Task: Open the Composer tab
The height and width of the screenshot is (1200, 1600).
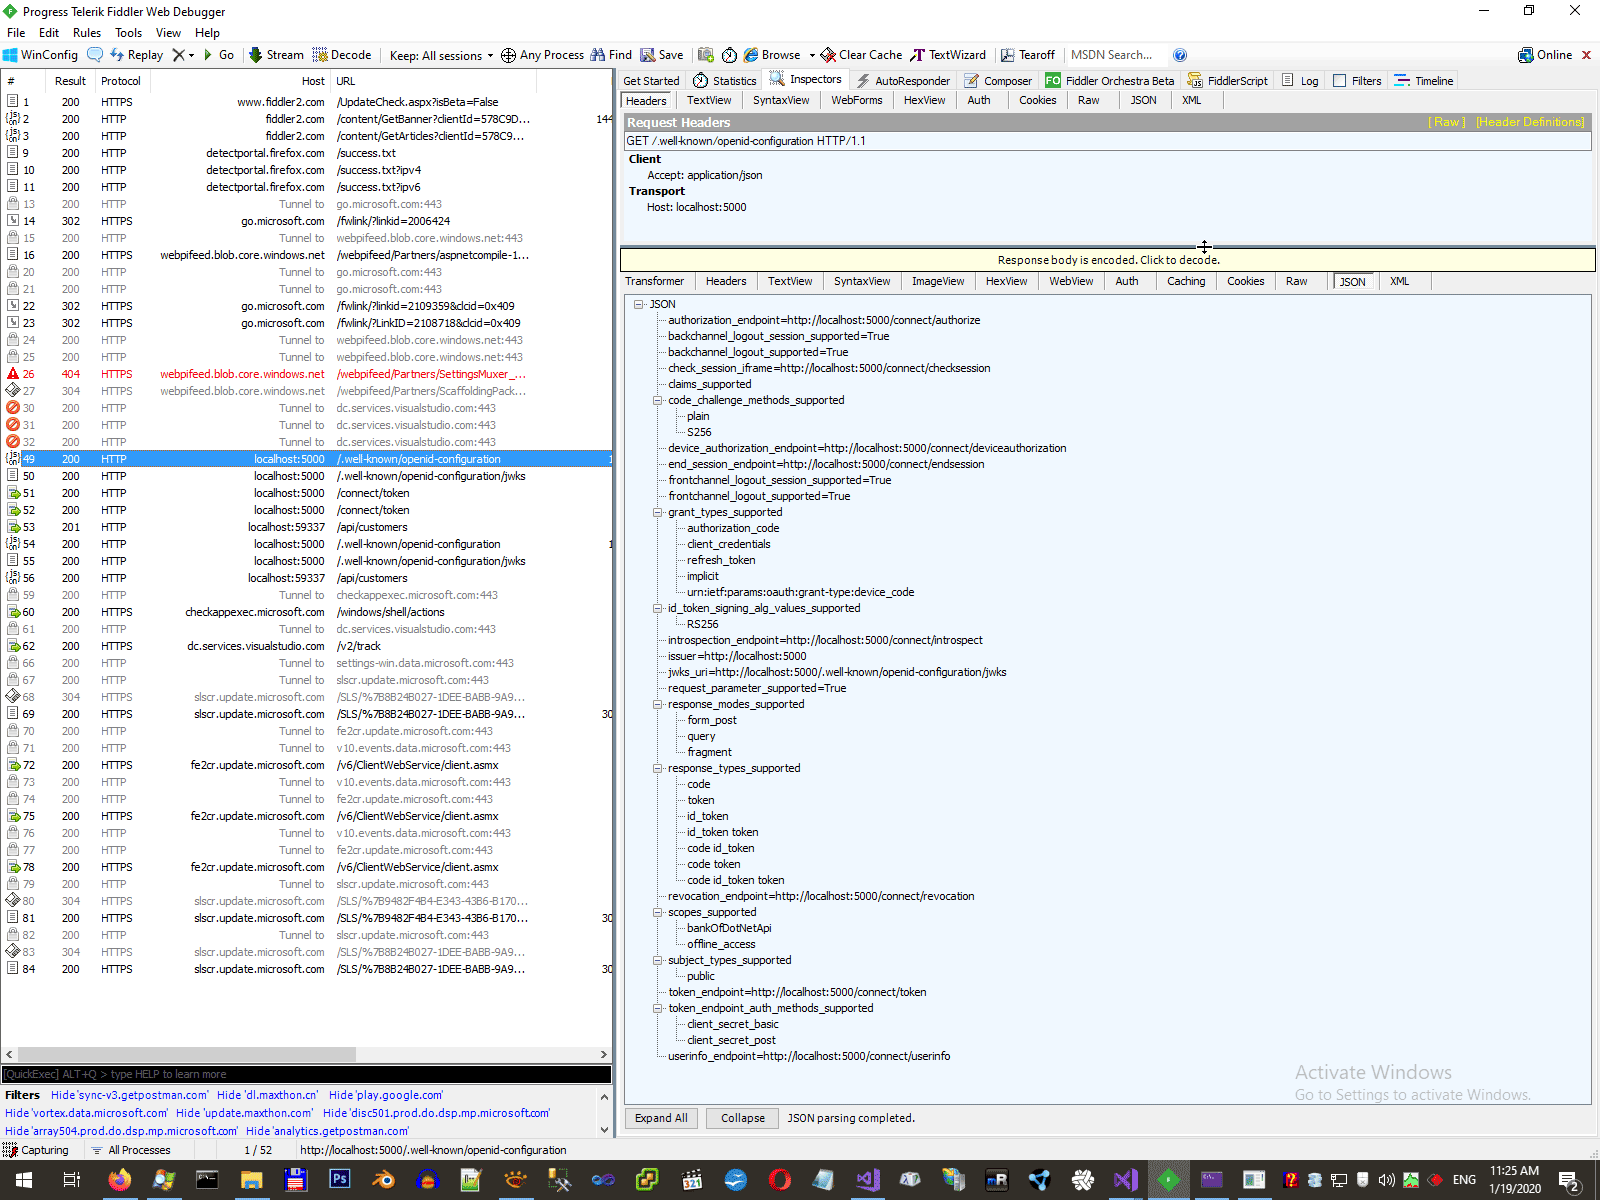Action: click(x=998, y=81)
